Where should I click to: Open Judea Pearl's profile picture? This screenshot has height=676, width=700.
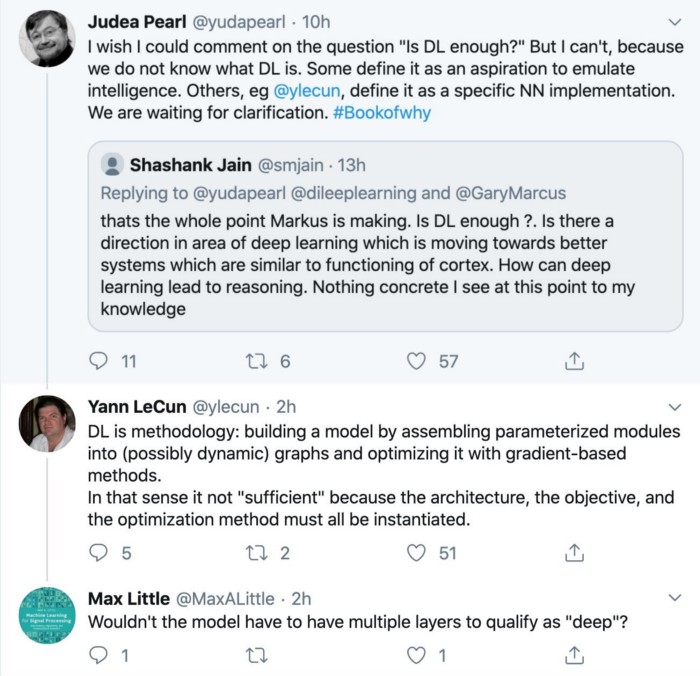[47, 39]
